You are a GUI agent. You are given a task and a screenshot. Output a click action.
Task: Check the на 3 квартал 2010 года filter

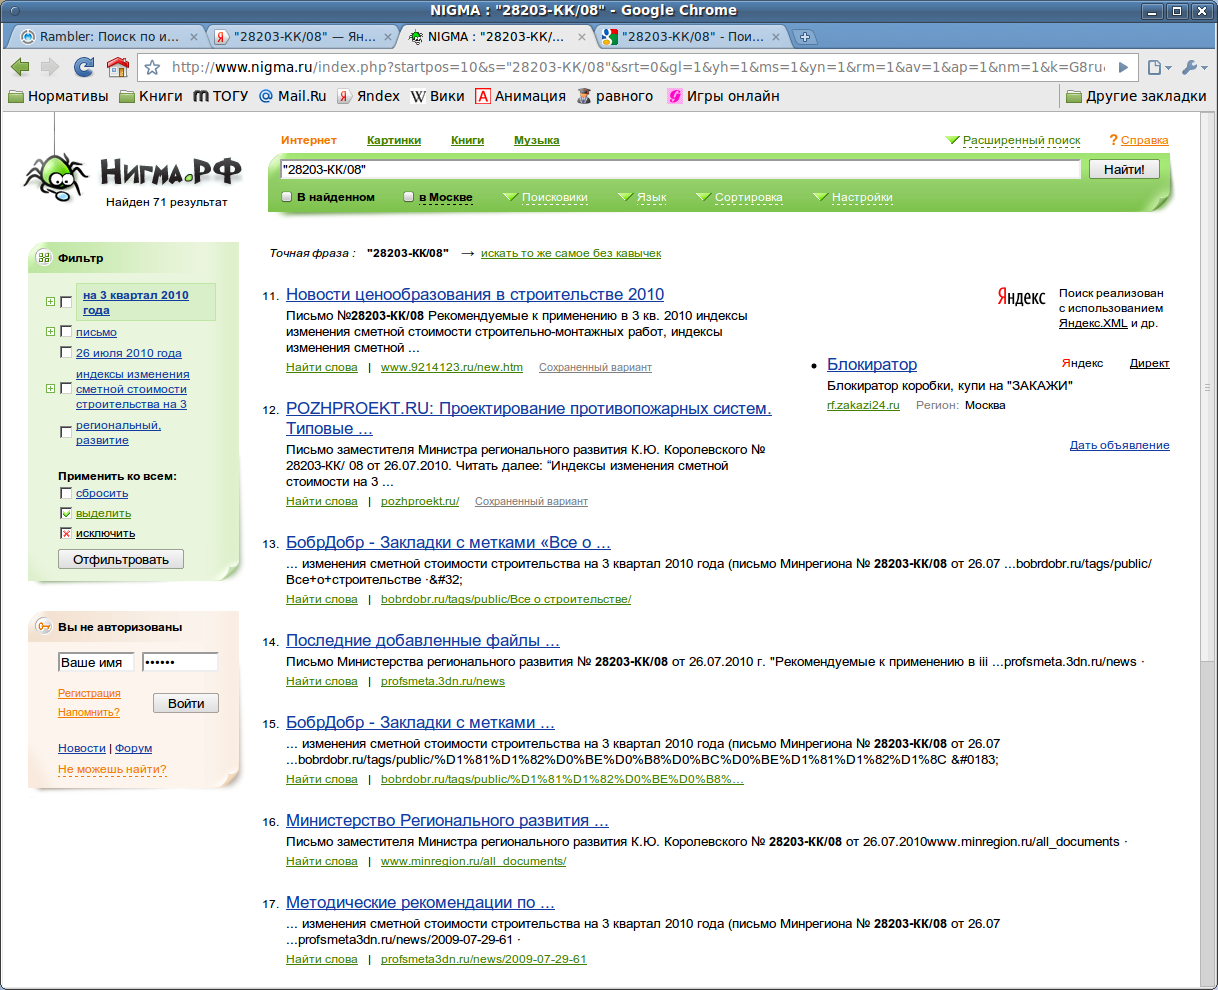tap(66, 302)
